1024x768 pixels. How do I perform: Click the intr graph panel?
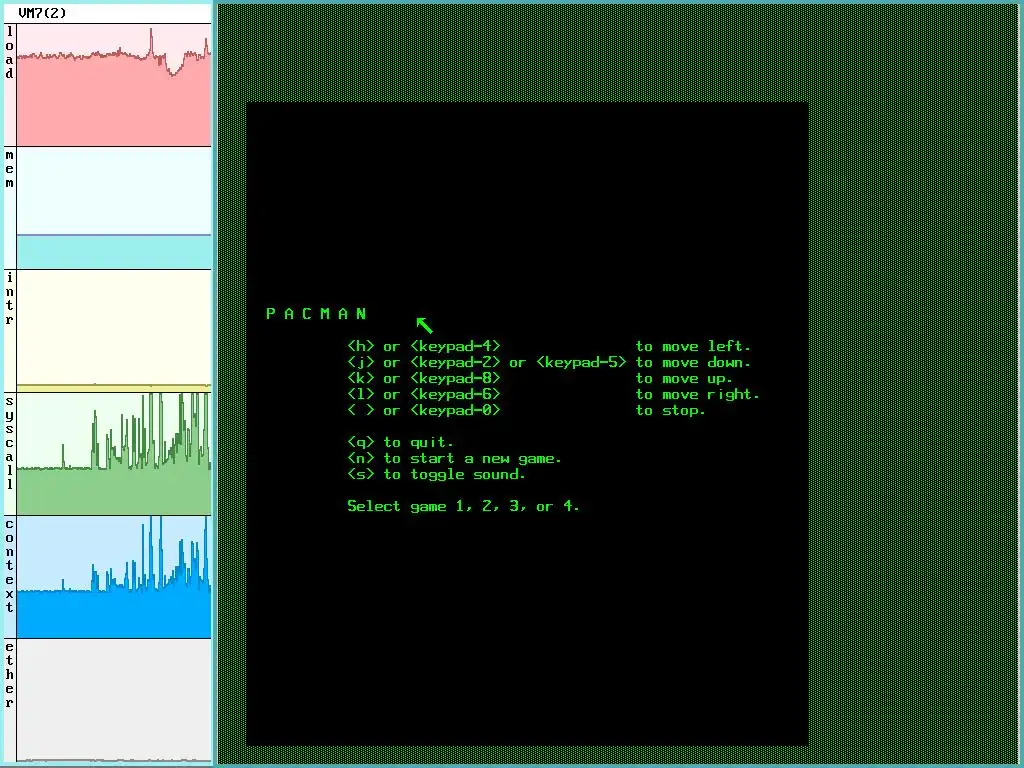[114, 330]
